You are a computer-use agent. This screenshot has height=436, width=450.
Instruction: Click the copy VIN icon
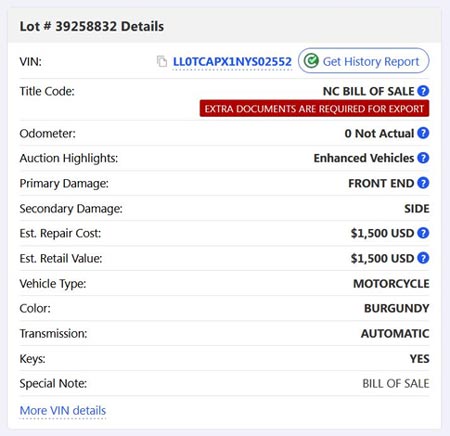coord(162,61)
